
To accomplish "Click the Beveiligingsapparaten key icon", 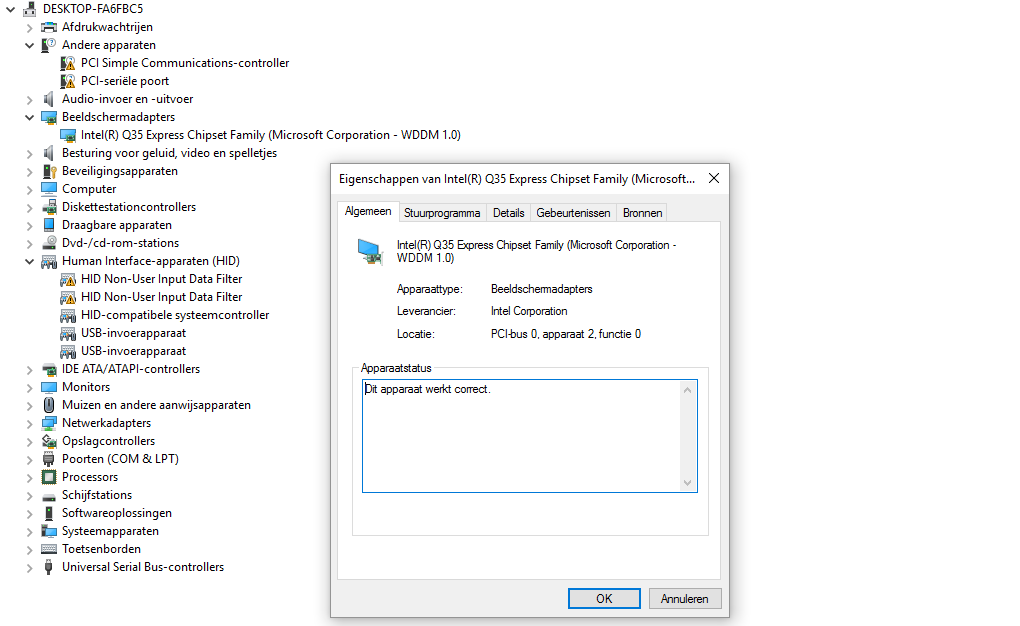I will point(49,171).
